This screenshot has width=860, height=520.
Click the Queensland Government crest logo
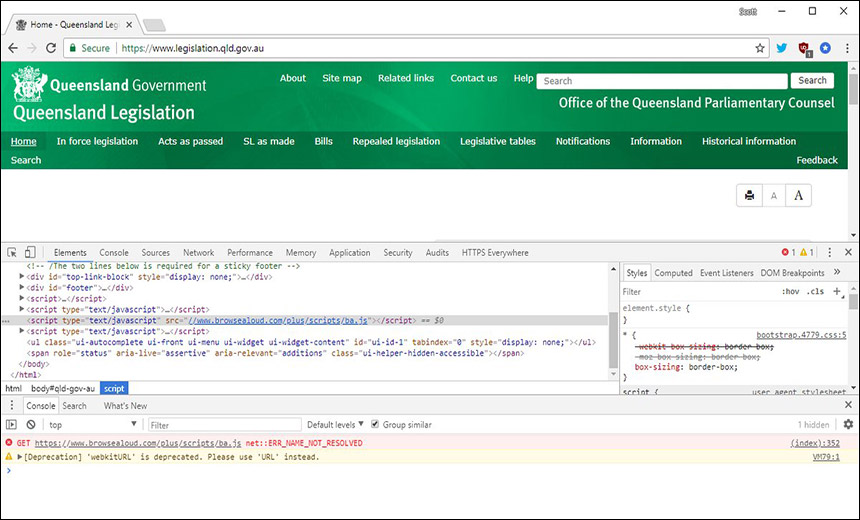click(30, 84)
